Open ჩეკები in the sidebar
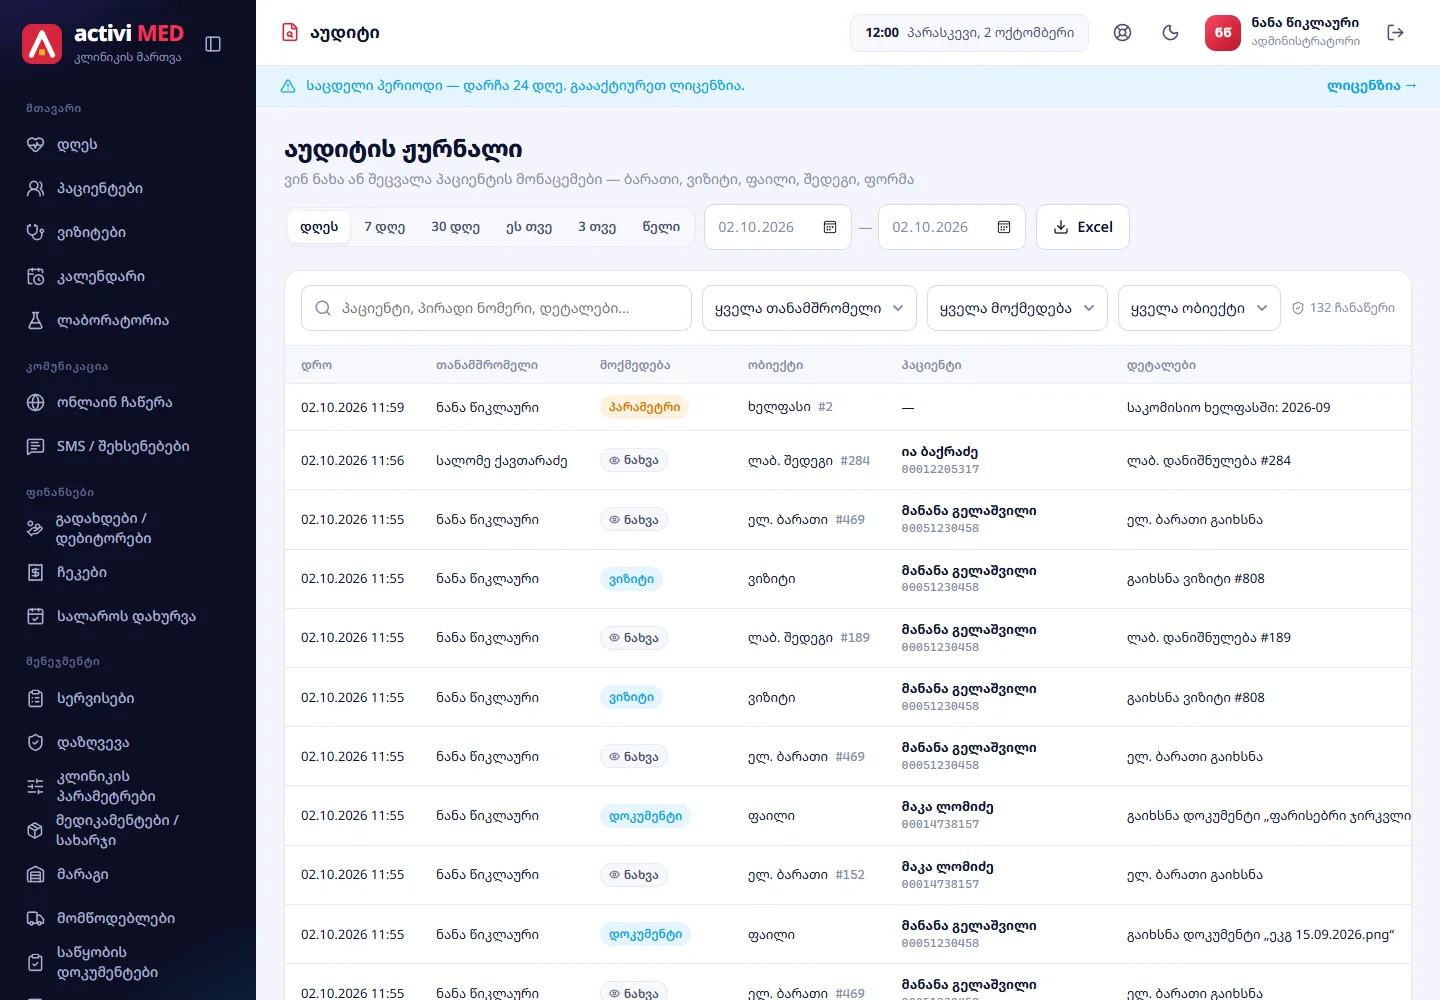 (x=128, y=573)
